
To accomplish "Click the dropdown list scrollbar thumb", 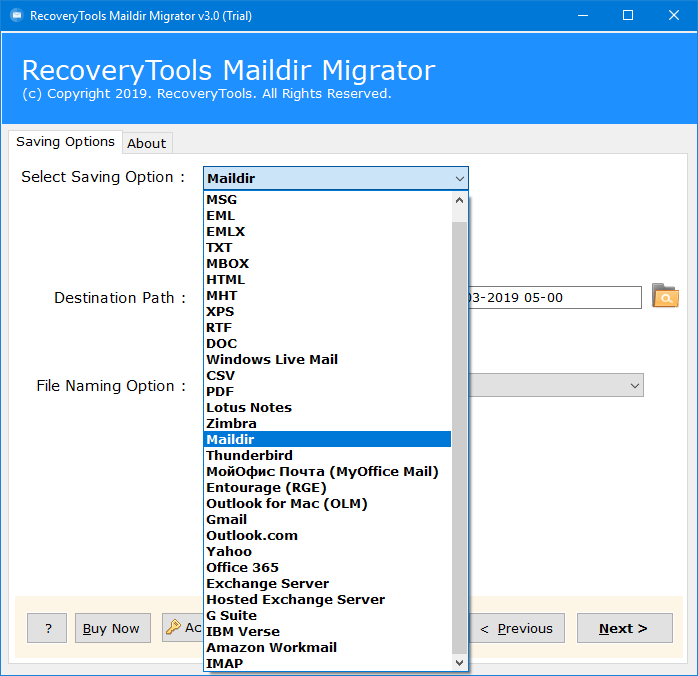I will (459, 438).
